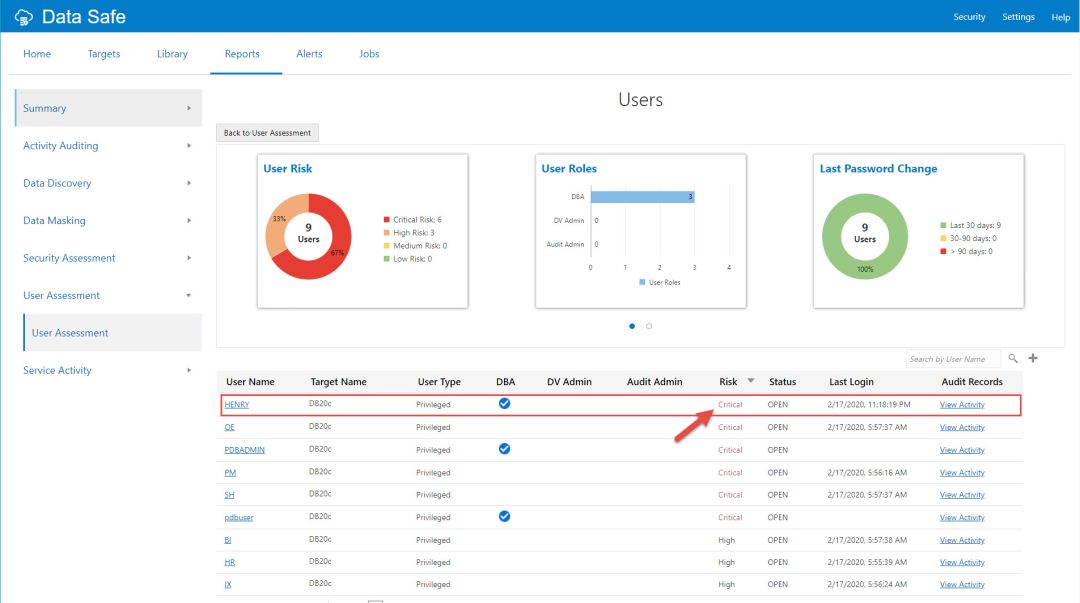1080x603 pixels.
Task: Click Back to User Assessment button
Action: point(267,133)
